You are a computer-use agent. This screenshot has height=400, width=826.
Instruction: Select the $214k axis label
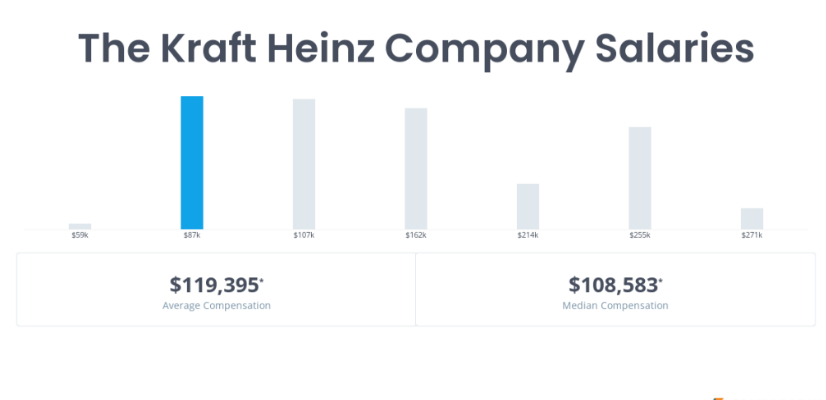pos(528,236)
